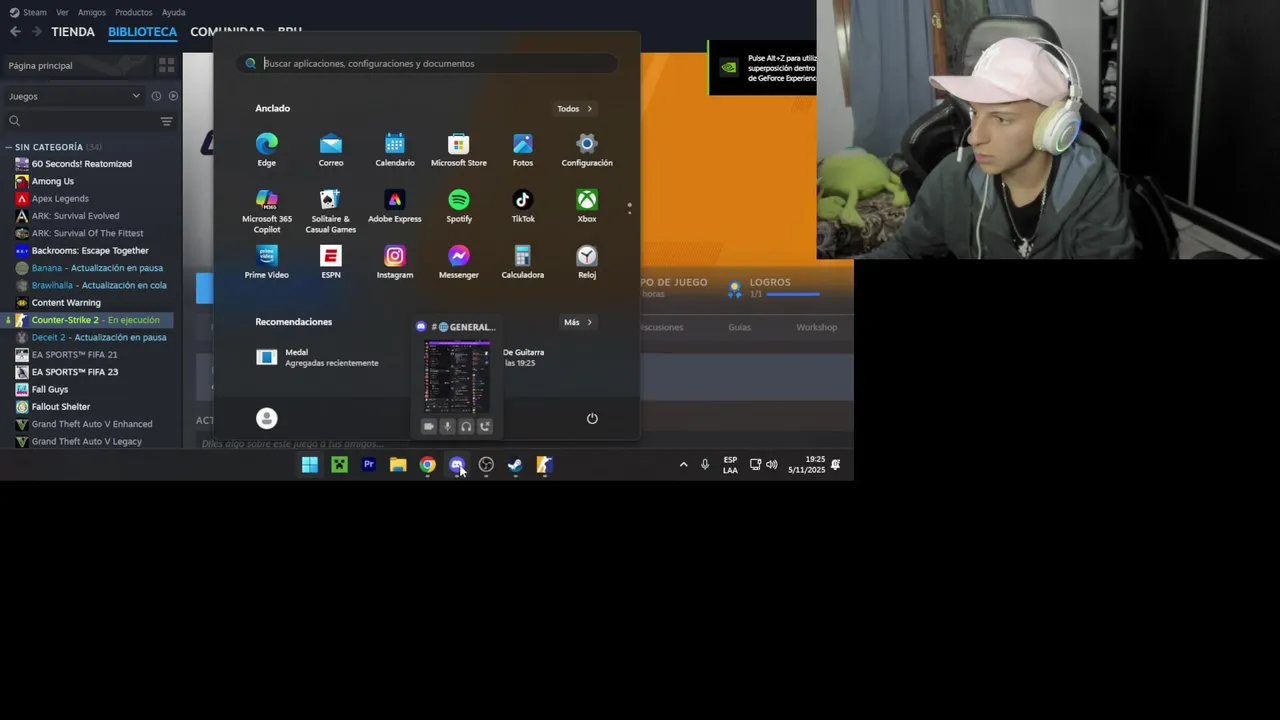Open the Ayuda menu
The height and width of the screenshot is (720, 1280).
coord(173,12)
